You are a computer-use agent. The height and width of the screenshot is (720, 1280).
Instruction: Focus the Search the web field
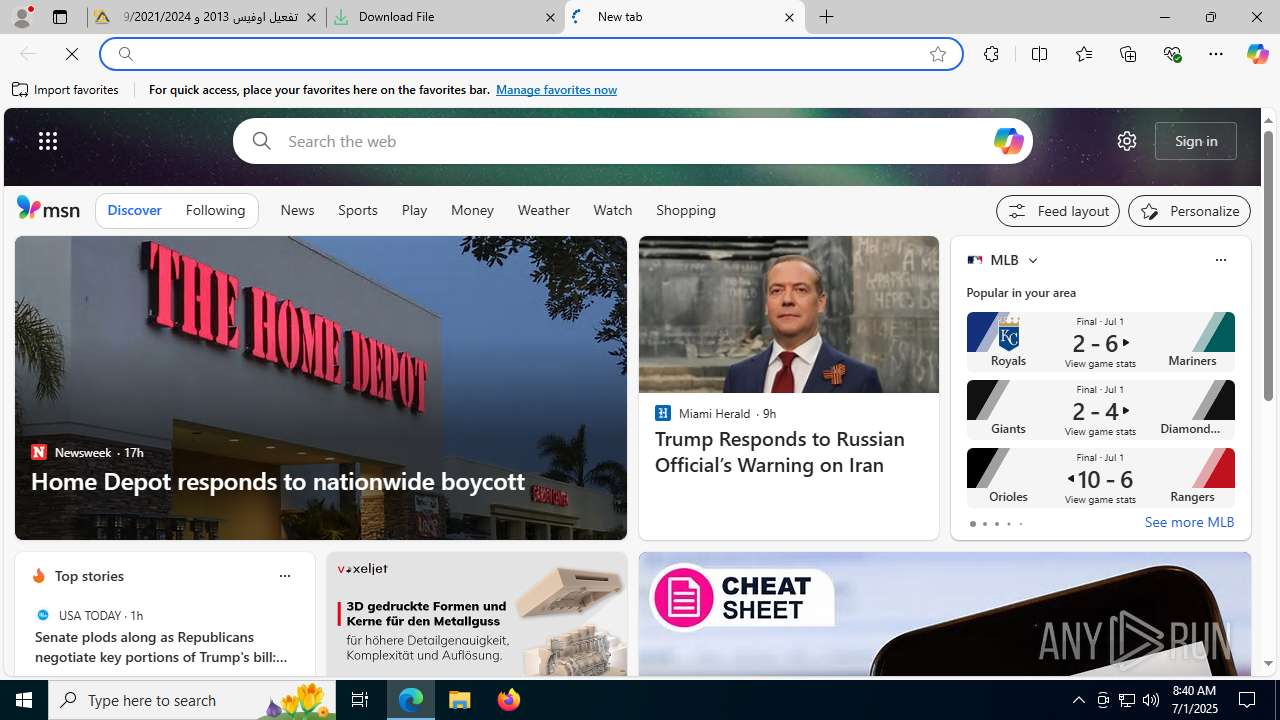632,141
